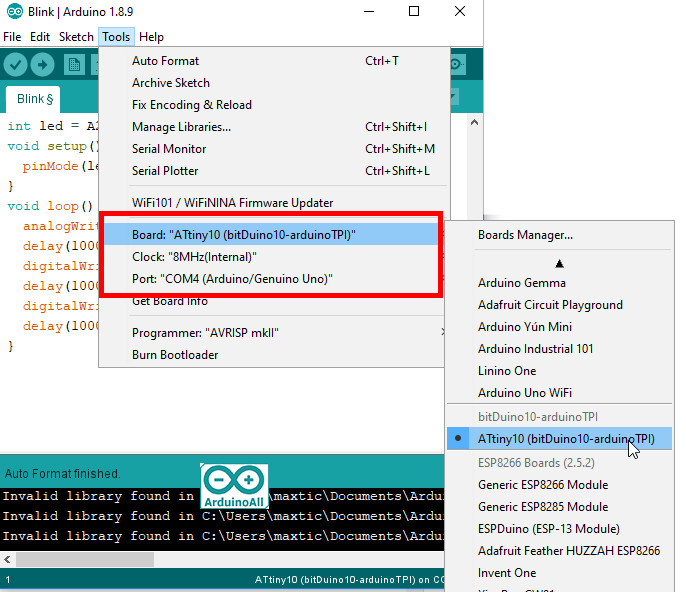Image resolution: width=686 pixels, height=592 pixels.
Task: Click 'void loop()' code line
Action: (50, 206)
